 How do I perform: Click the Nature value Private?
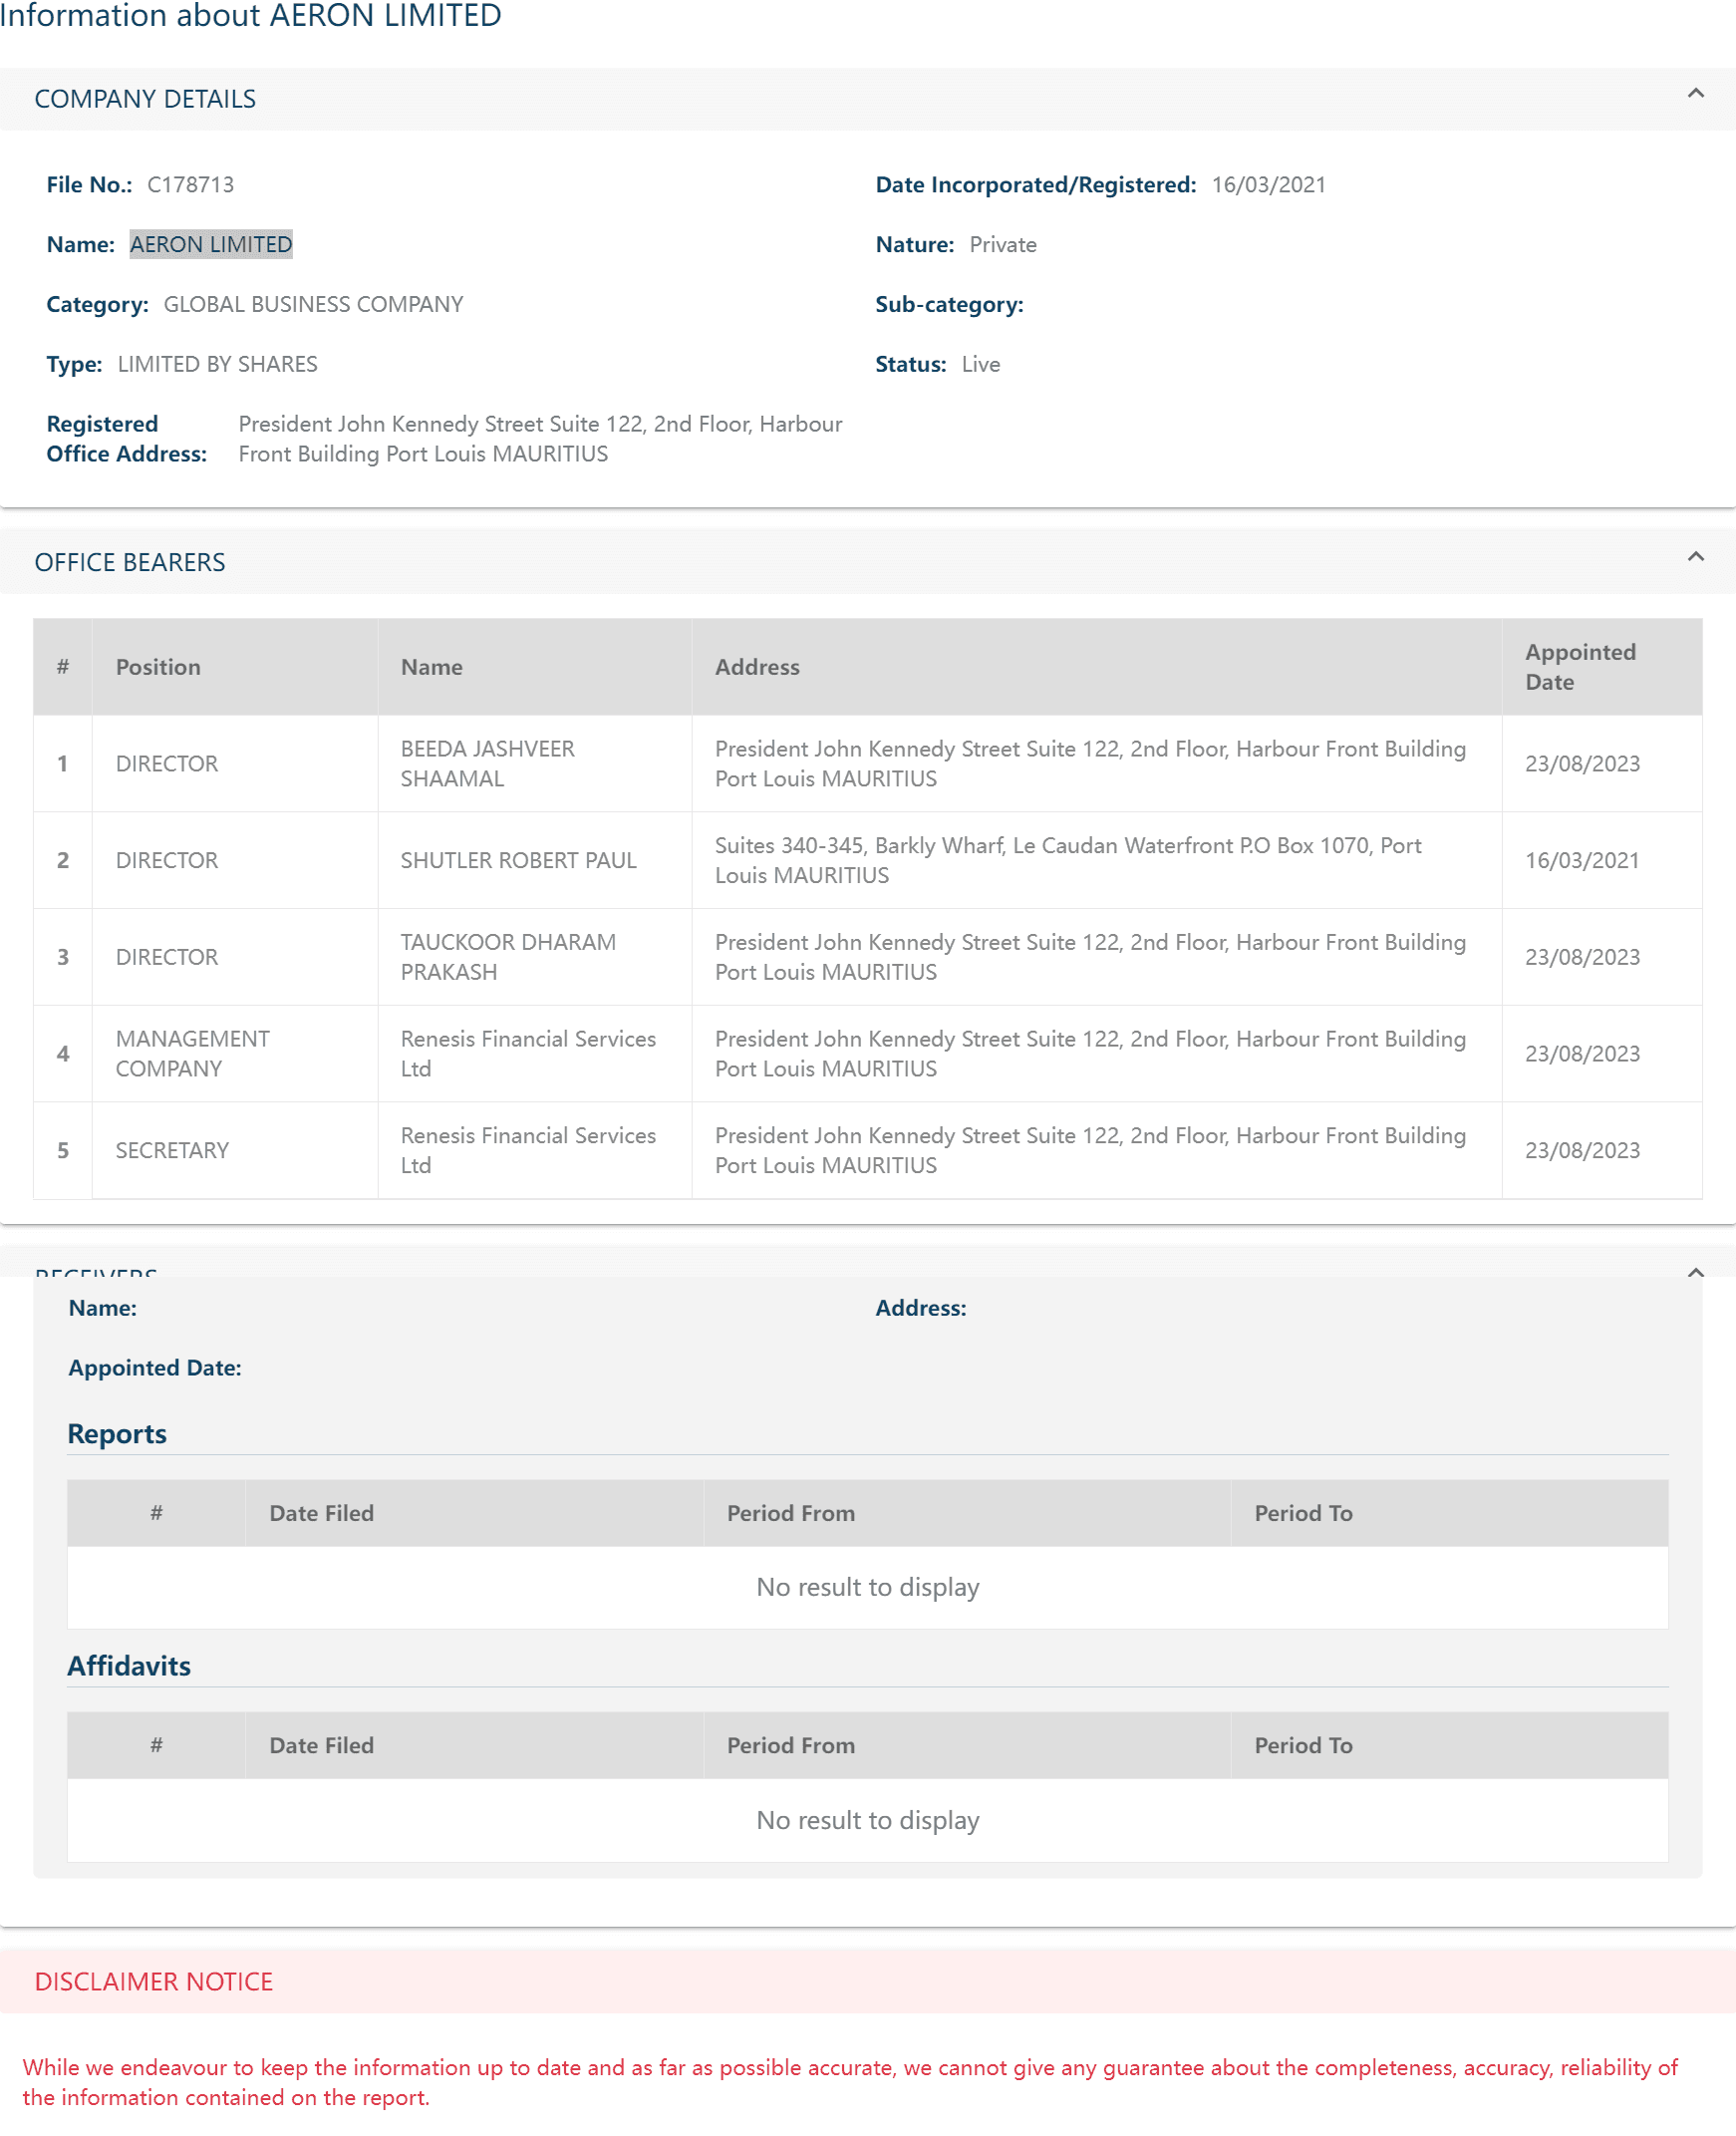(x=1003, y=245)
